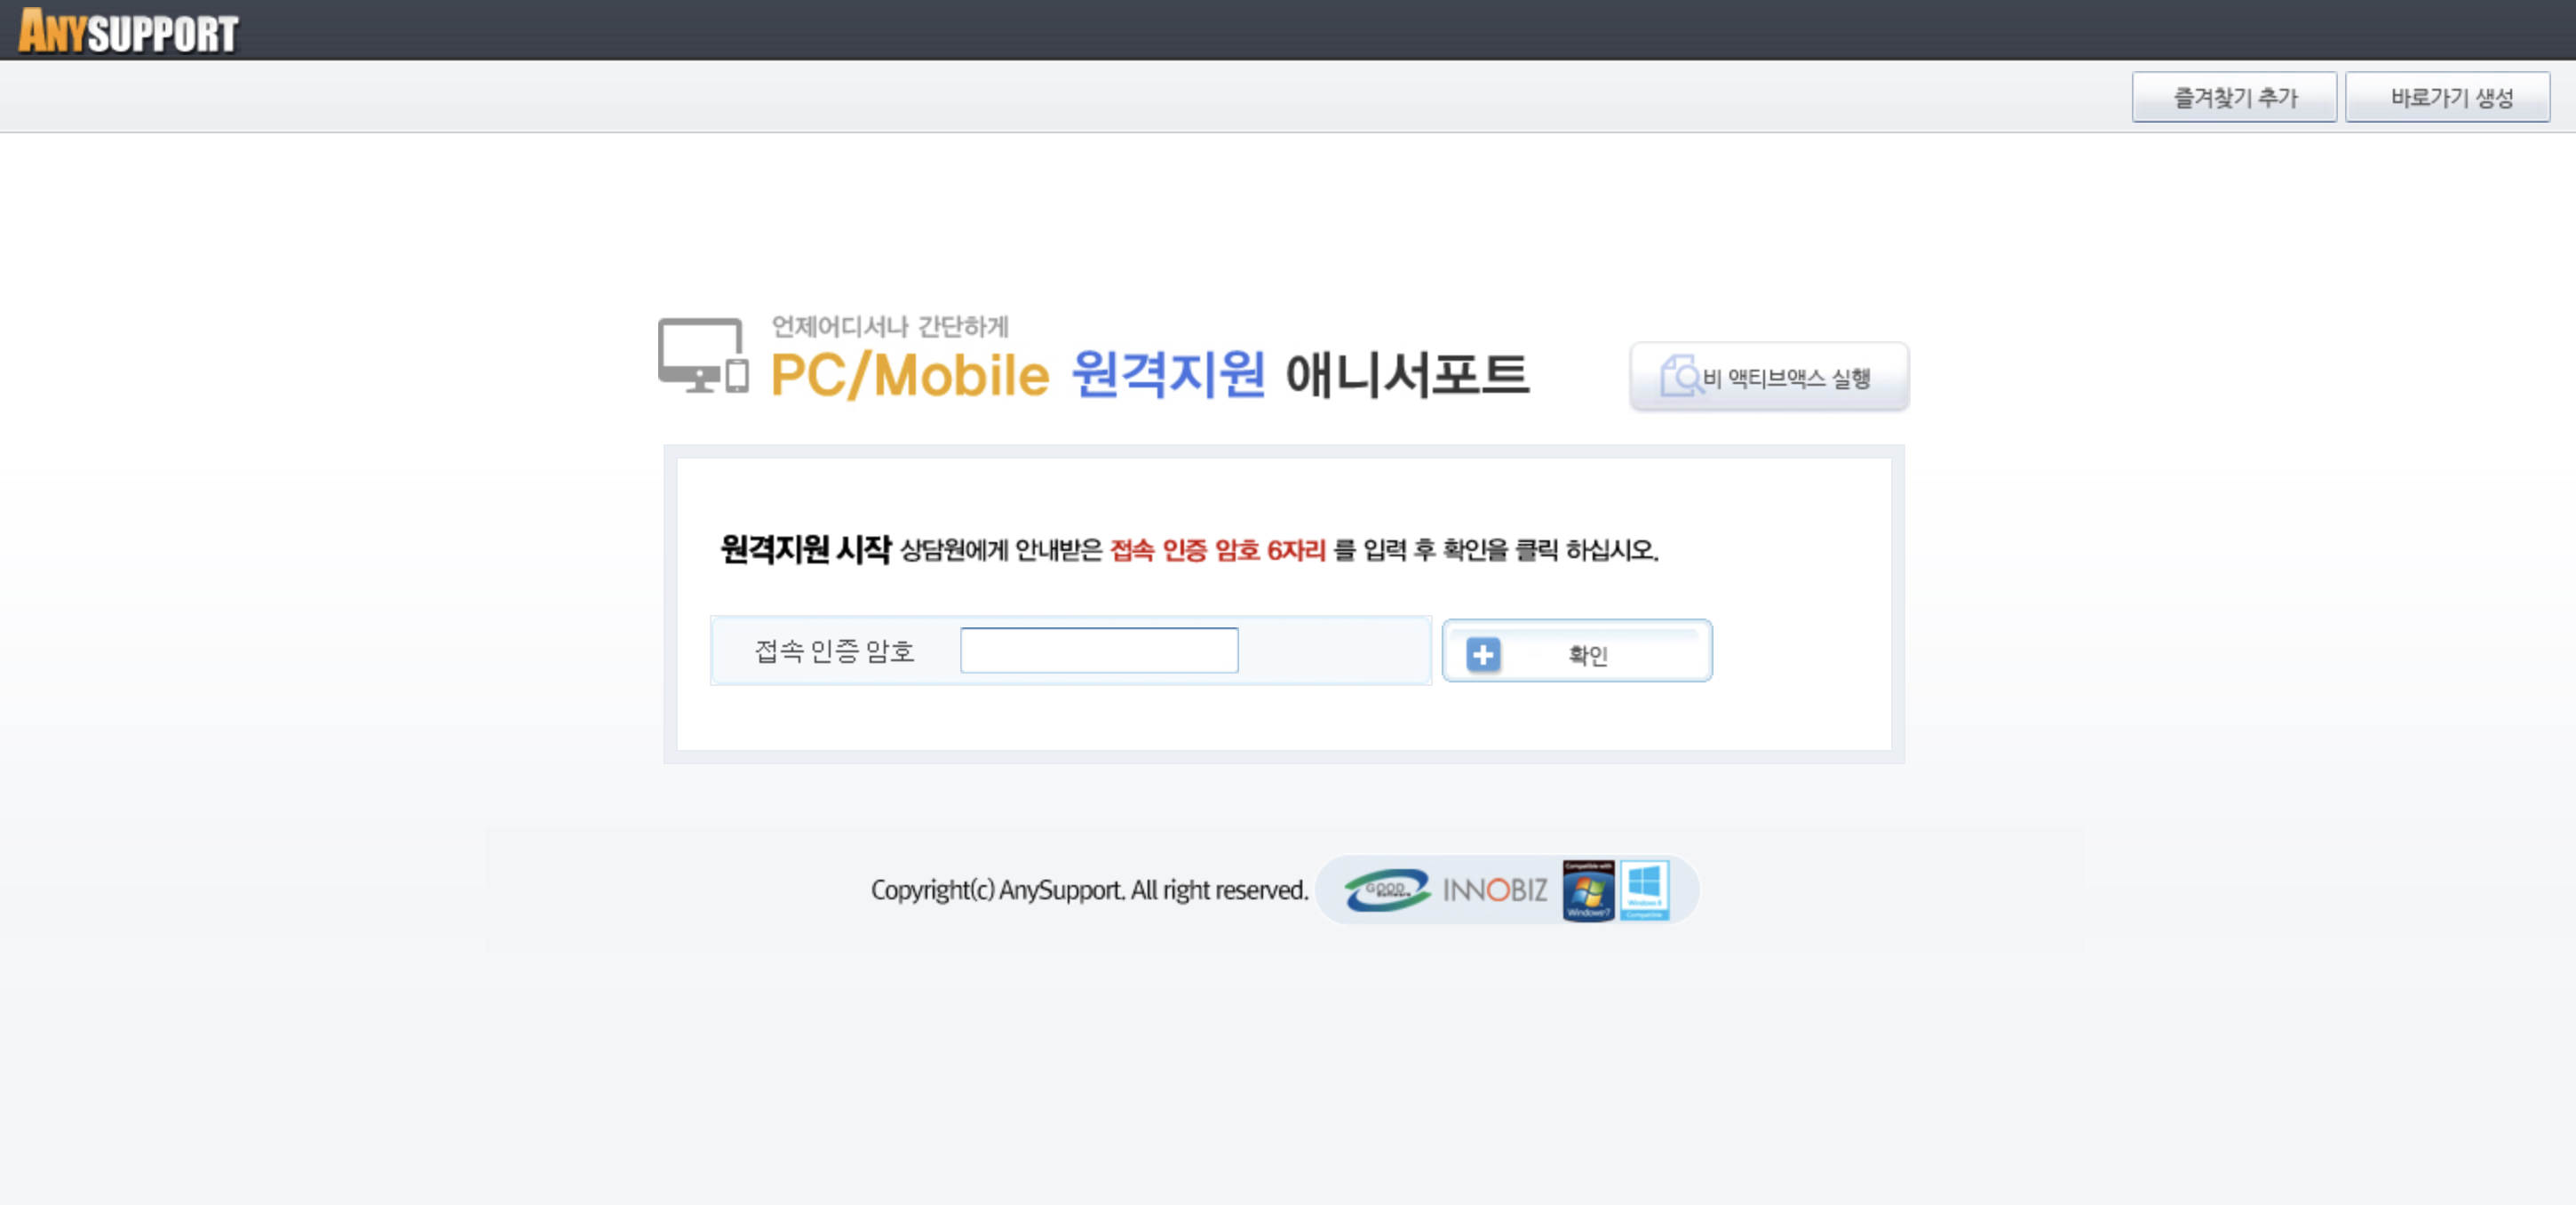This screenshot has height=1205, width=2576.
Task: Create a shortcut with 바로가기 생성 button
Action: click(2447, 97)
